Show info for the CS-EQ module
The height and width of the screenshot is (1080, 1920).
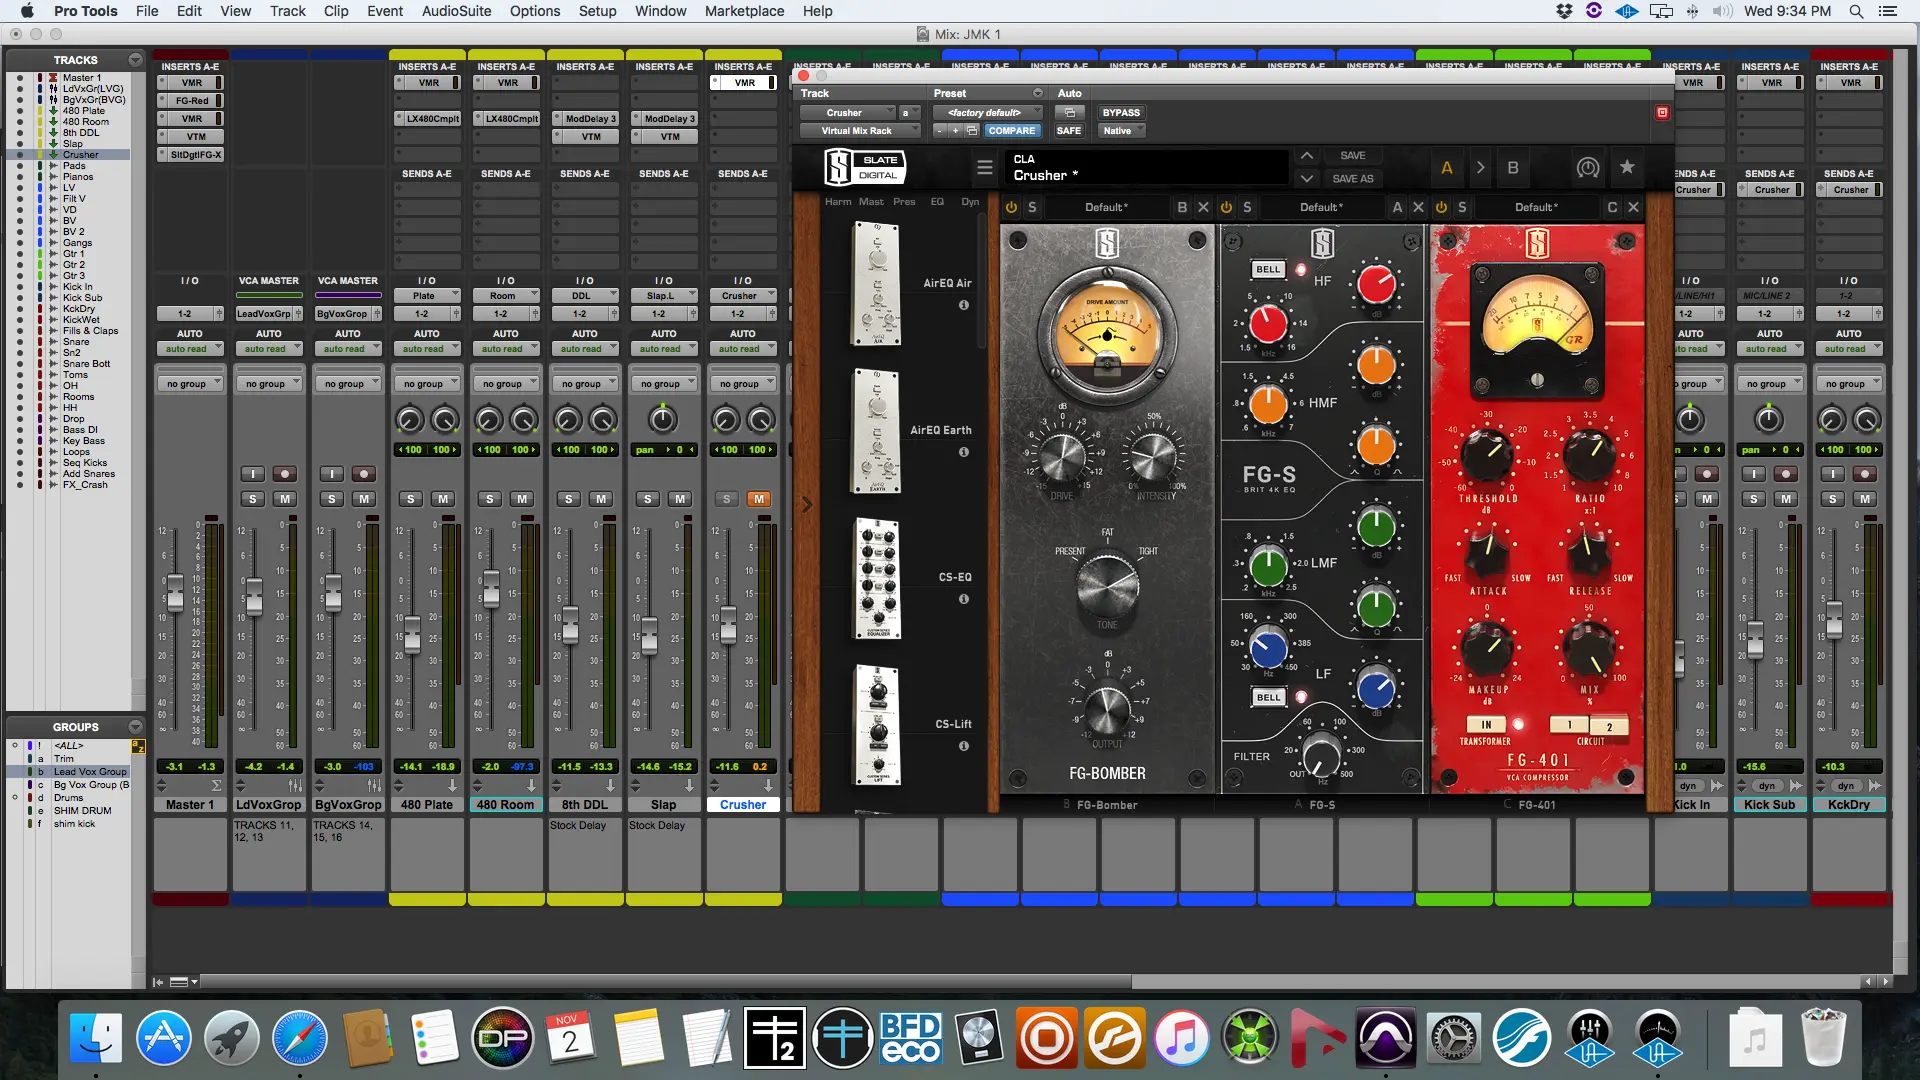[964, 599]
